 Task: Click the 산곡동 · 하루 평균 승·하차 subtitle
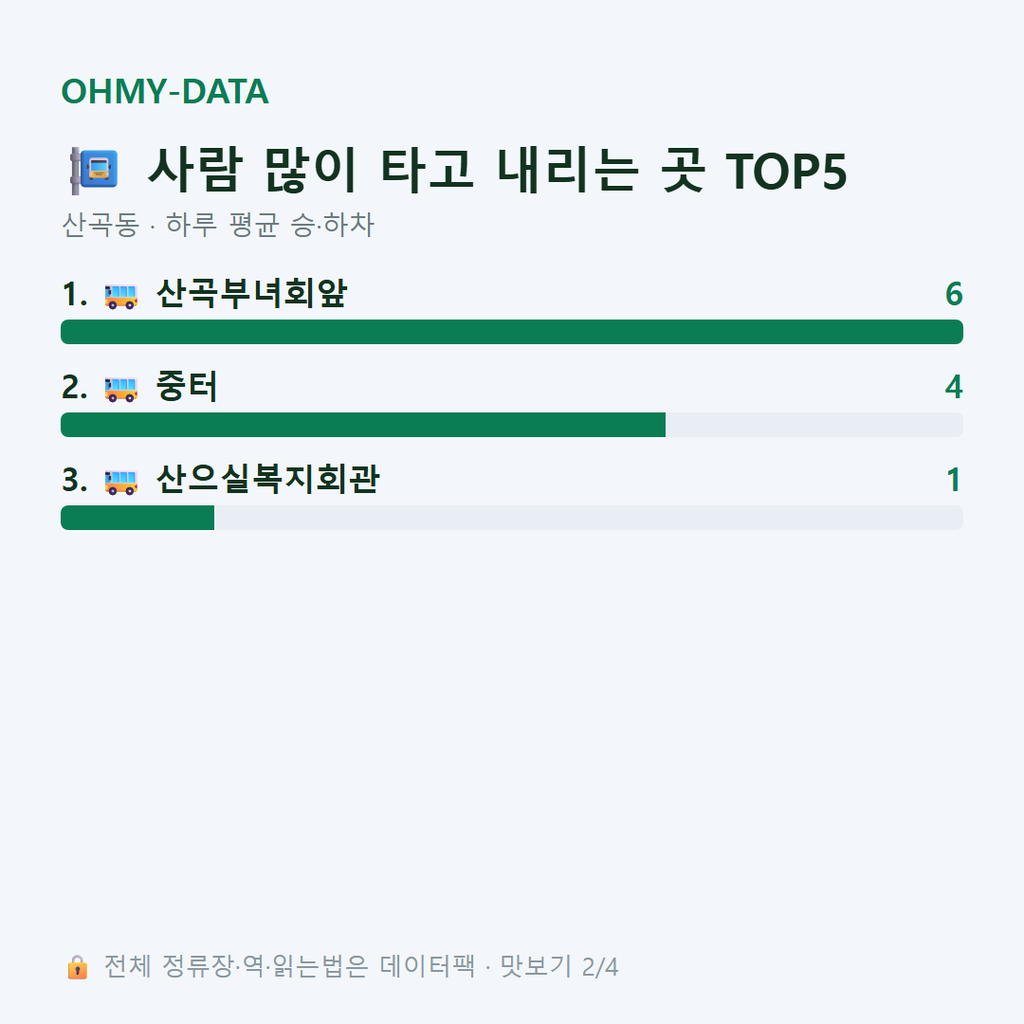click(x=218, y=225)
